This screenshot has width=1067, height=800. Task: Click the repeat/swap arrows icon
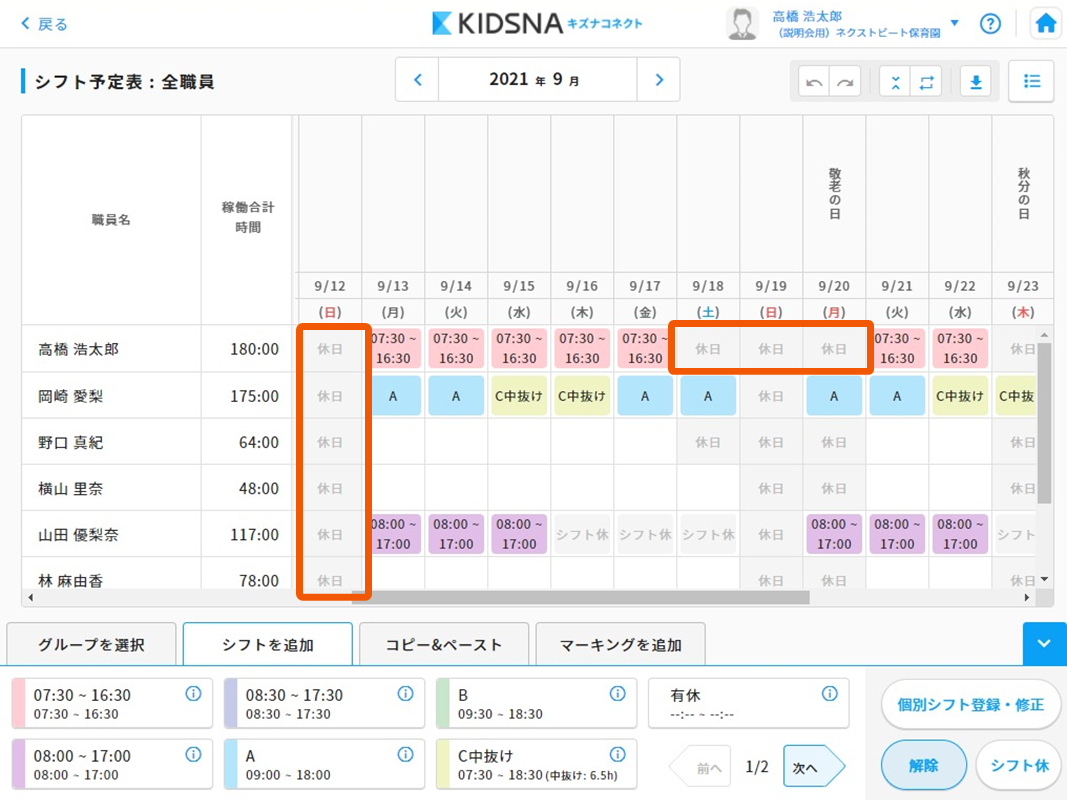point(926,82)
